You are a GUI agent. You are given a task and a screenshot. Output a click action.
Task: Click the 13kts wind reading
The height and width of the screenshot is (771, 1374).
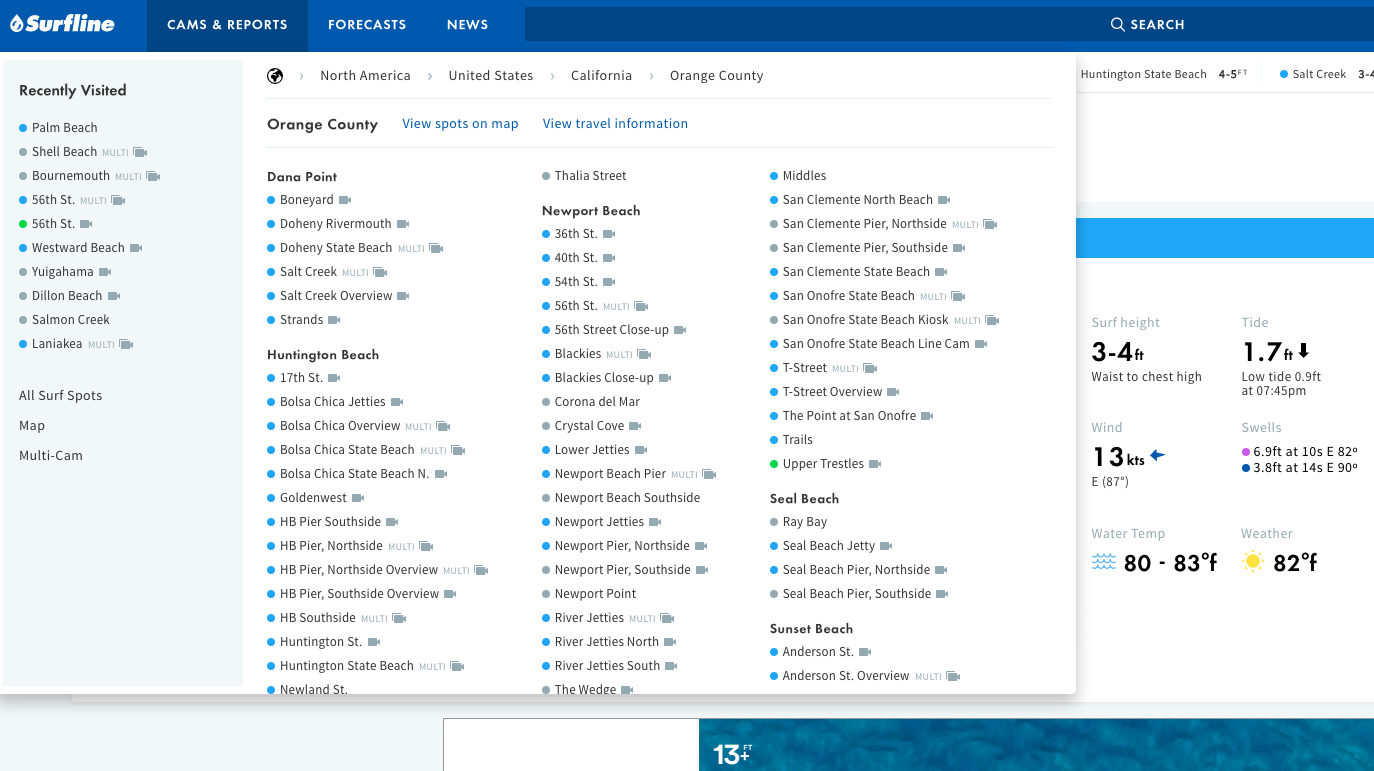(1118, 457)
